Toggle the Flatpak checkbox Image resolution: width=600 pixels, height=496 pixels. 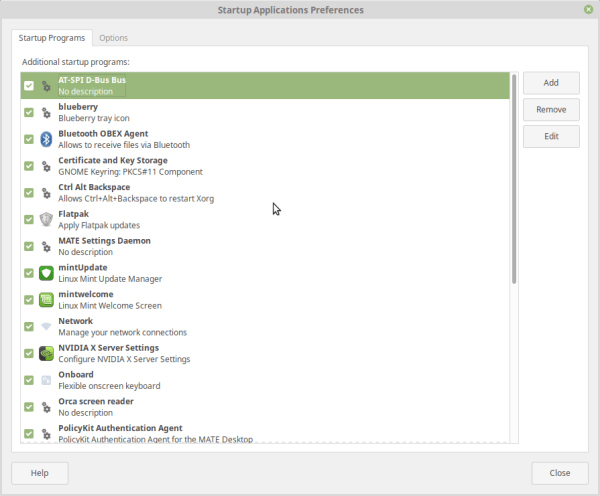[x=29, y=220]
